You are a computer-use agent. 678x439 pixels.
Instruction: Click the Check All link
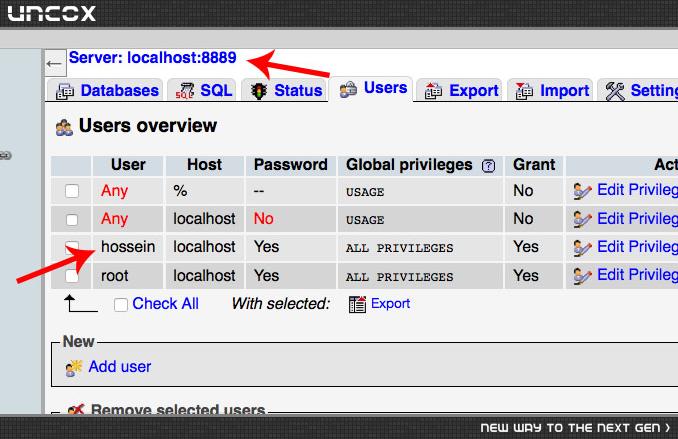click(x=166, y=304)
